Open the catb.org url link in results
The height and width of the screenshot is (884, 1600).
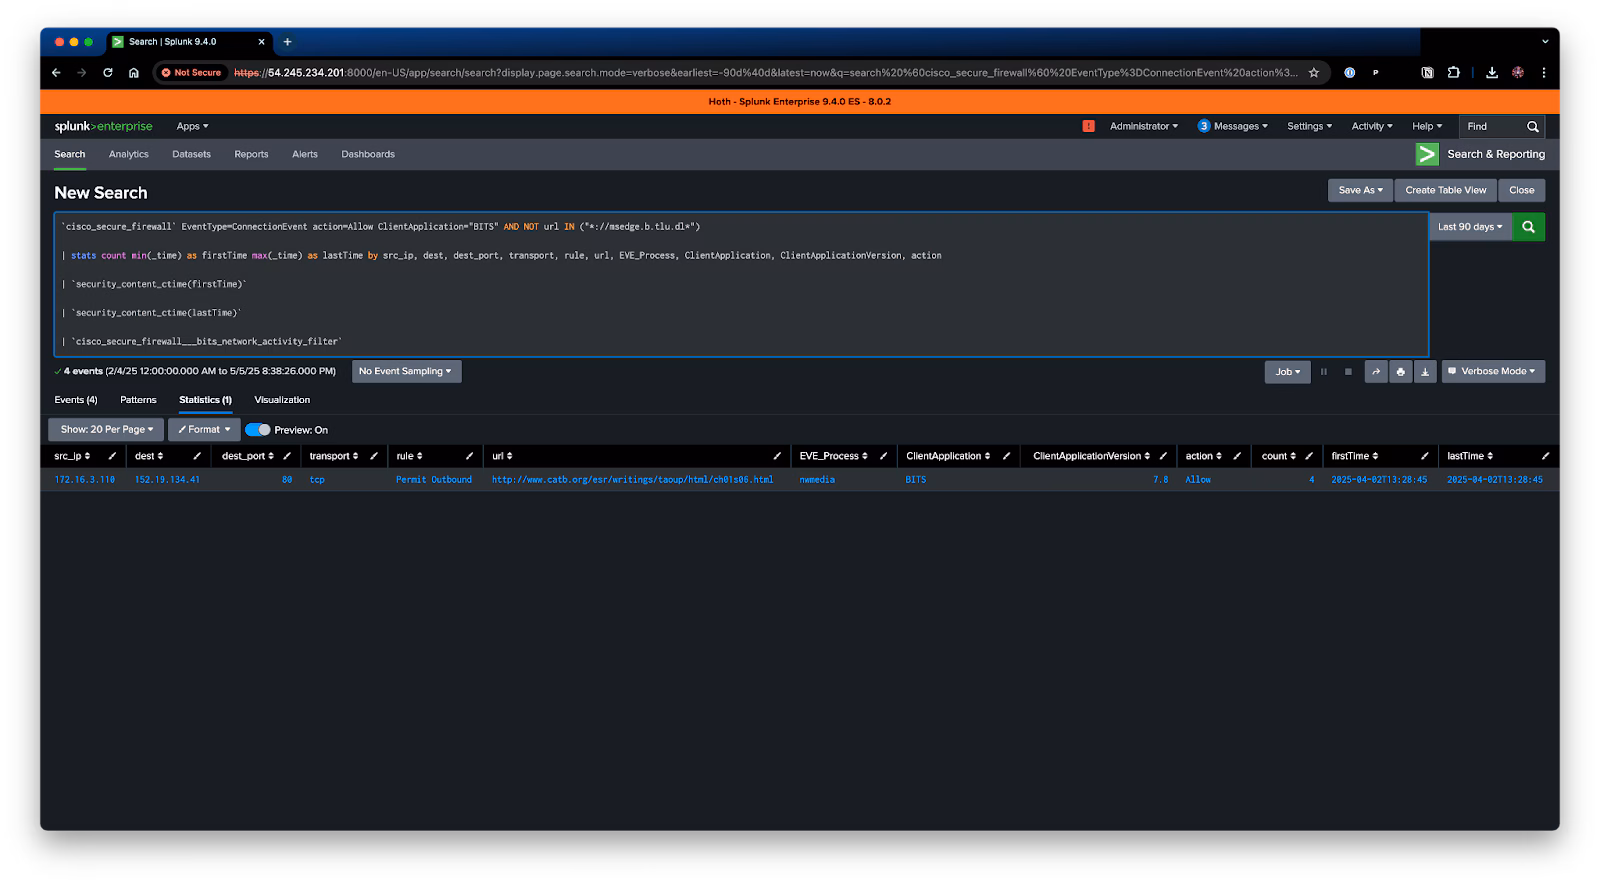coord(632,480)
